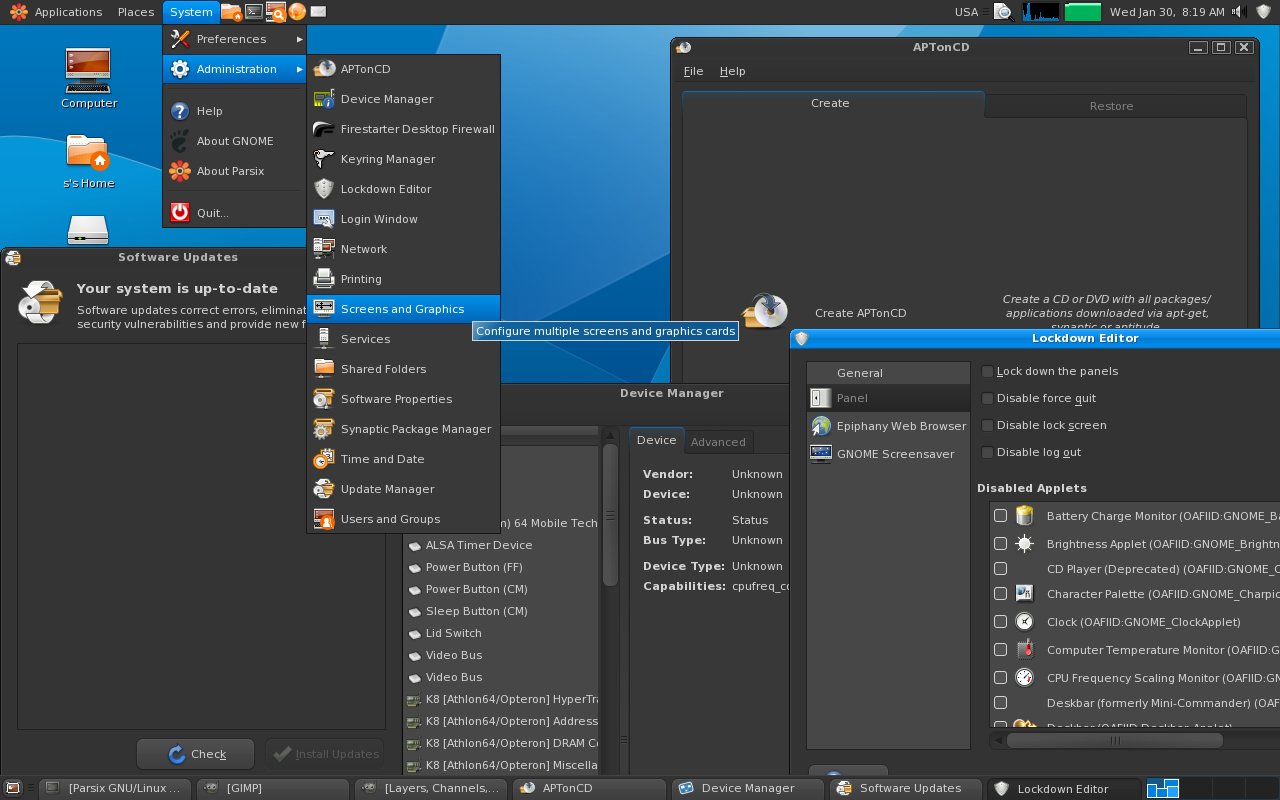The image size is (1280, 800).
Task: Check CPU Frequency Scaling Monitor checkbox
Action: pos(1000,678)
